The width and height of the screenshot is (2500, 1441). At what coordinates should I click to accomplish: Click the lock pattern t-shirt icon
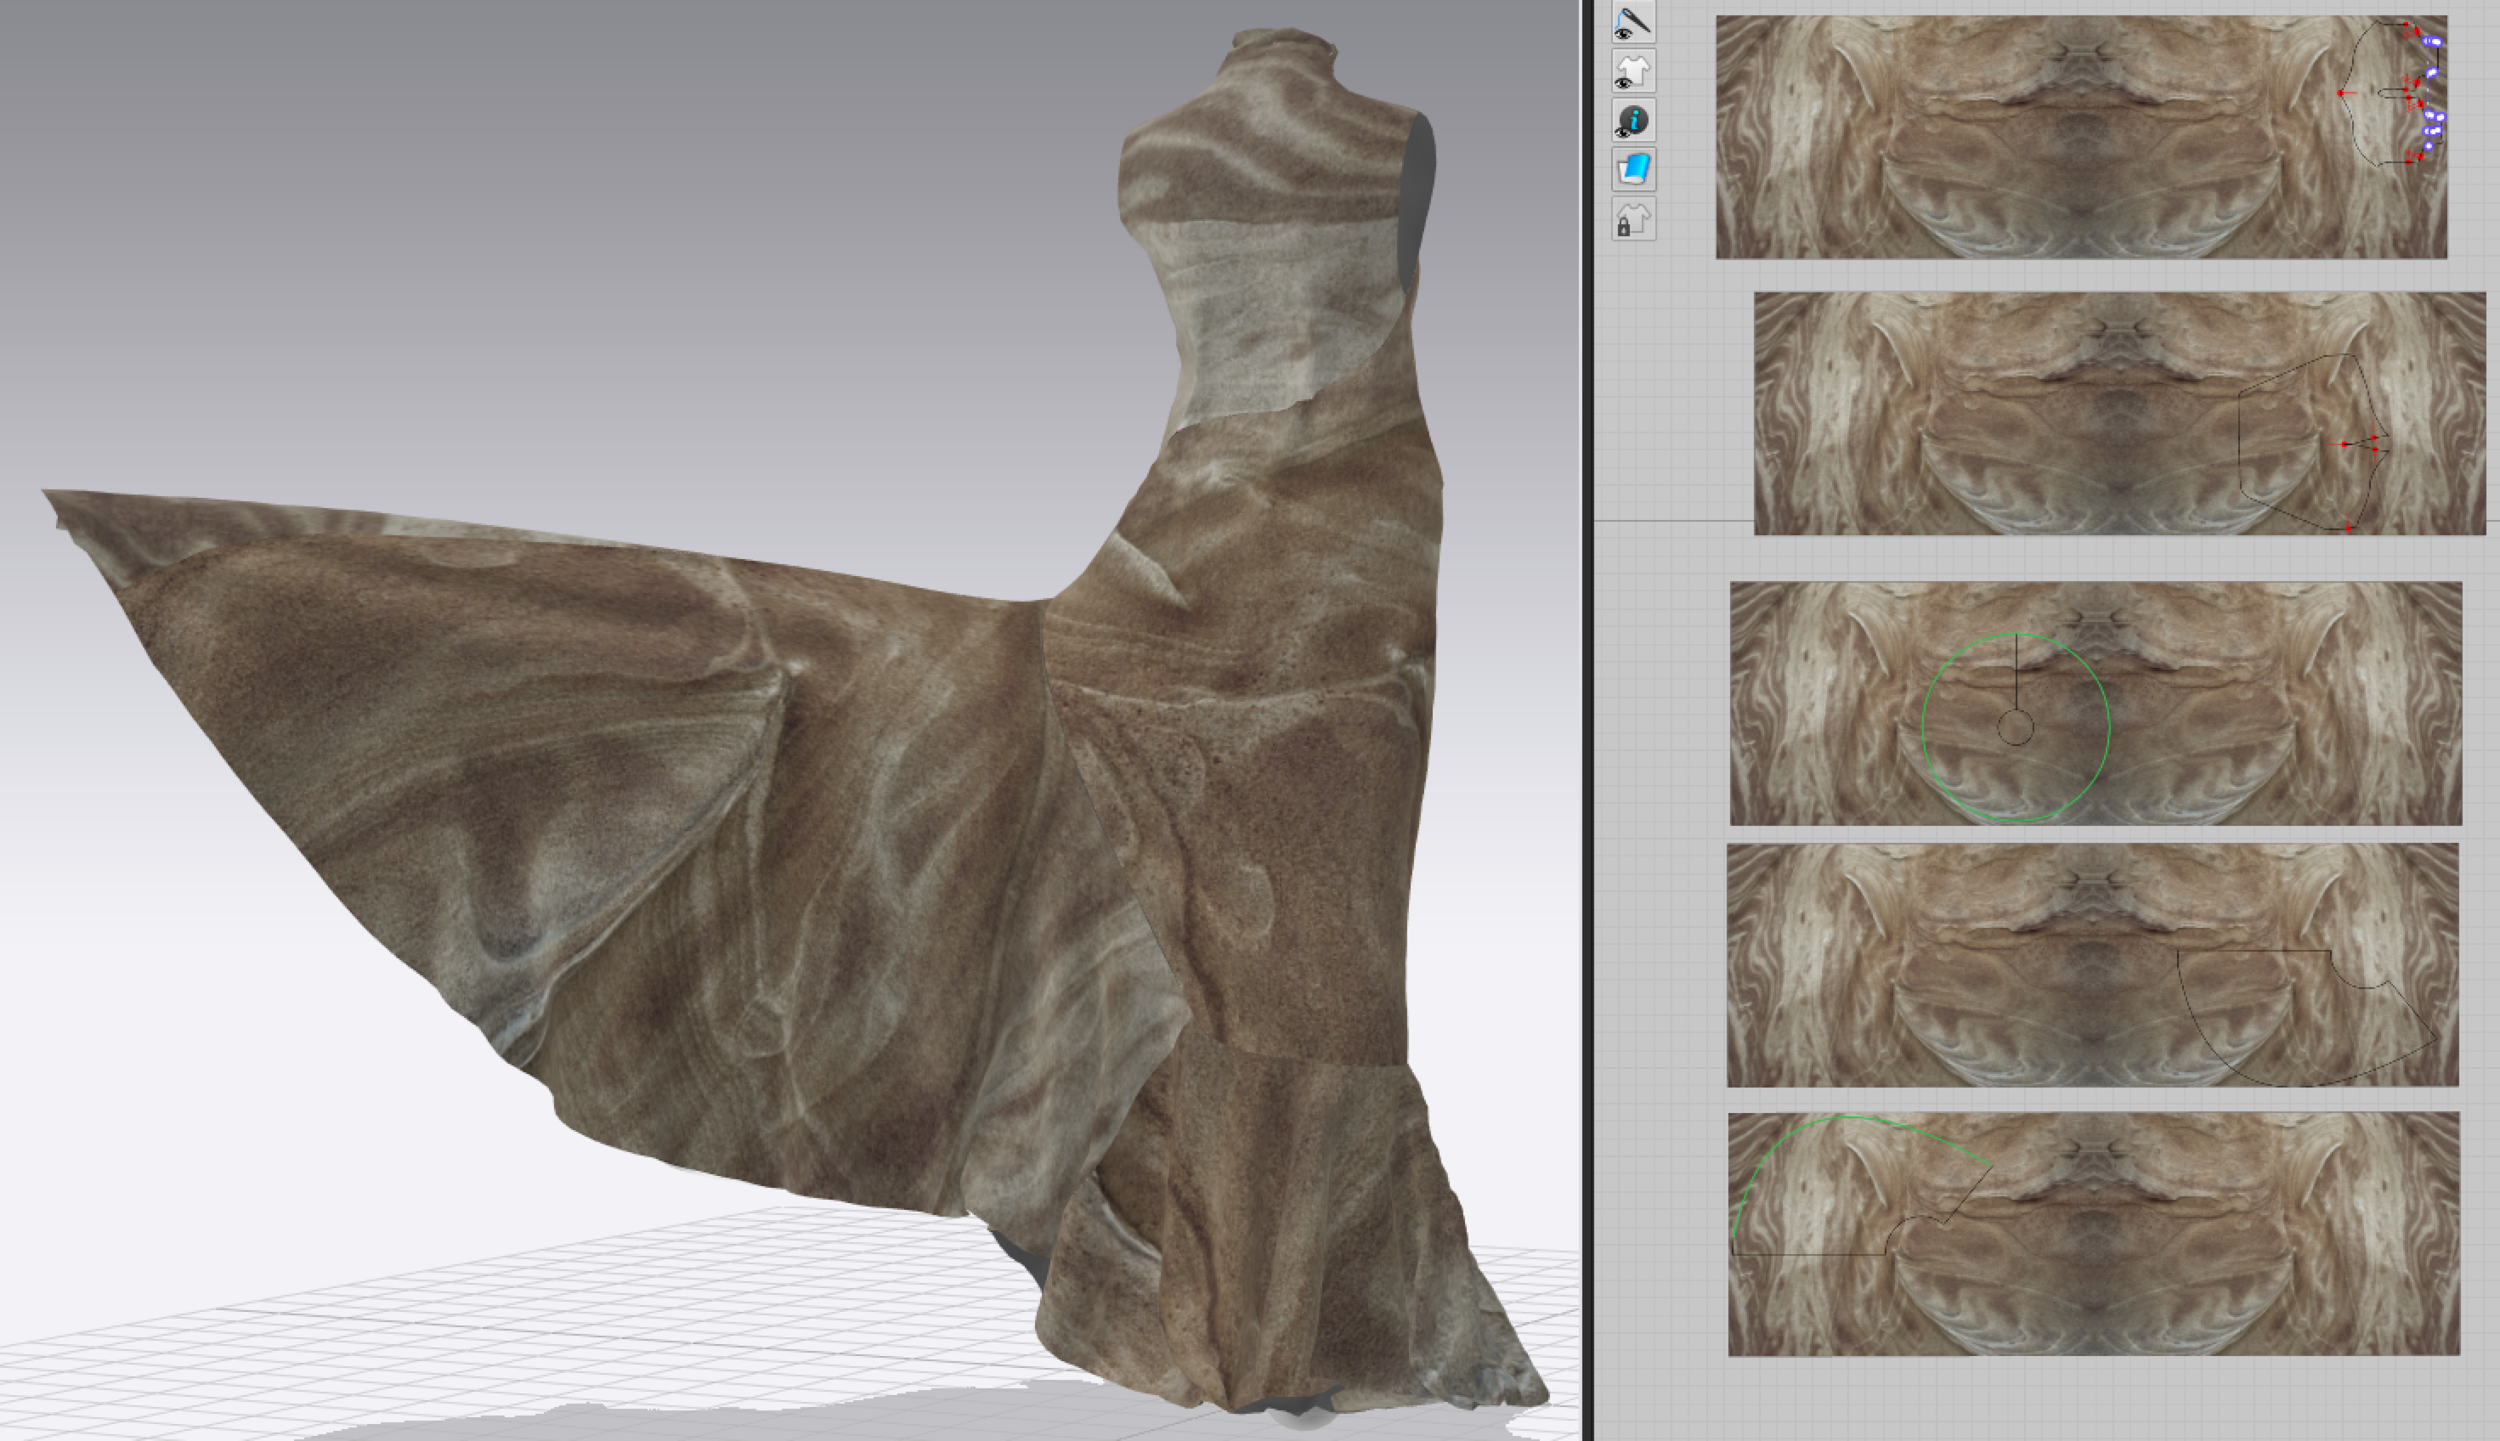pos(1633,218)
